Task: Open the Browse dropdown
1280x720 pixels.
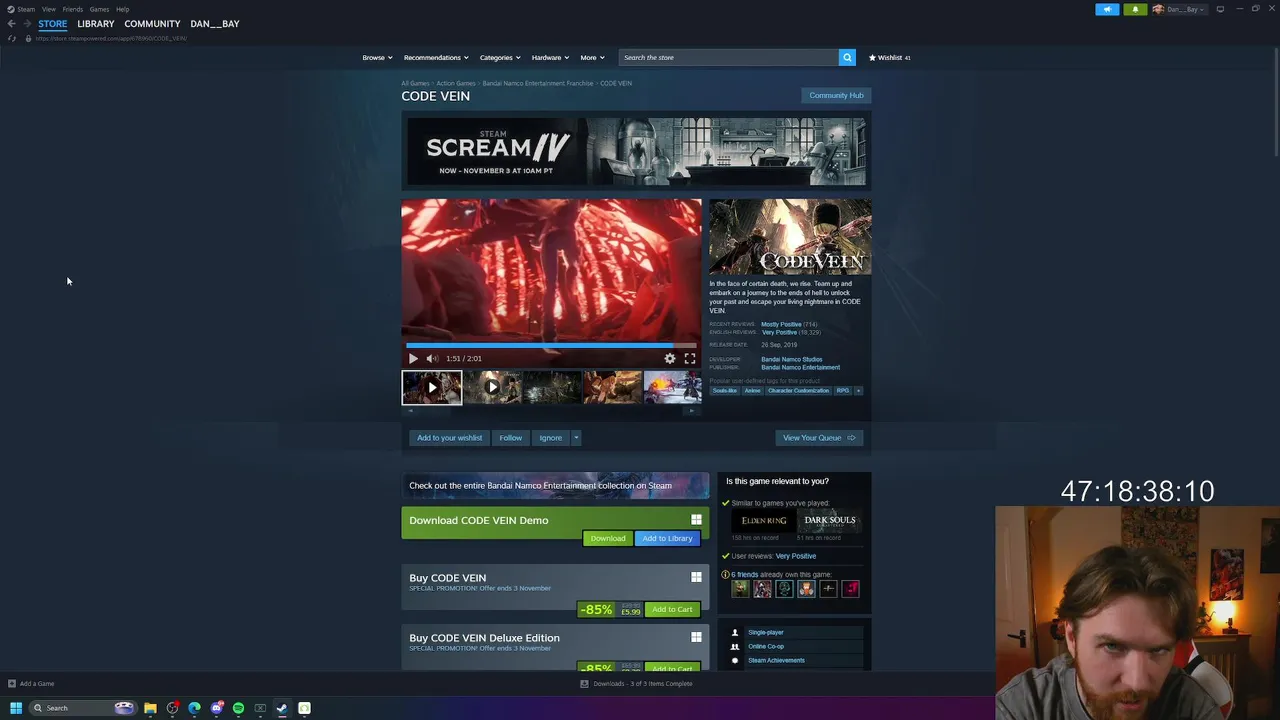Action: 377,57
